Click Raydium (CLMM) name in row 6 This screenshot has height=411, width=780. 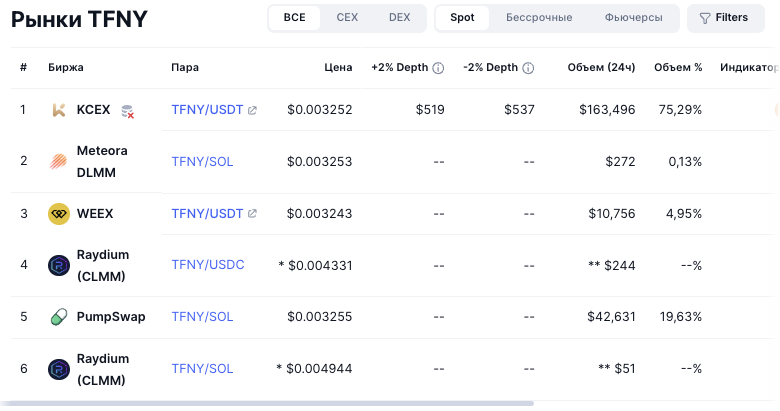click(103, 369)
